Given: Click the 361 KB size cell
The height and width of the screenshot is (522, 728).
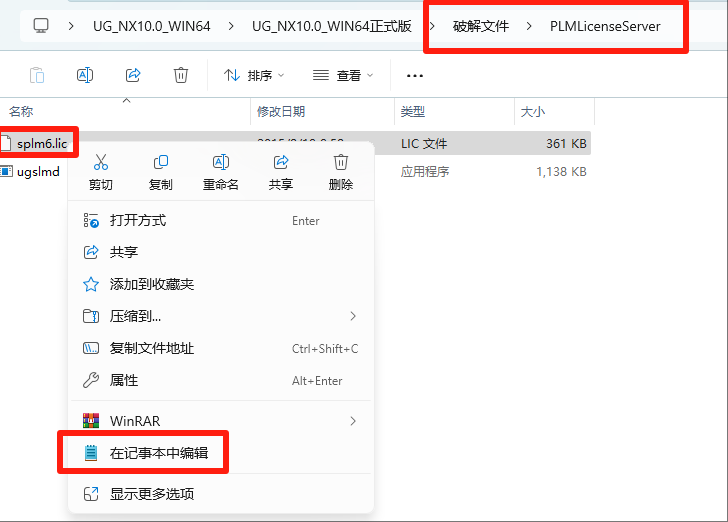Looking at the screenshot, I should pos(566,144).
